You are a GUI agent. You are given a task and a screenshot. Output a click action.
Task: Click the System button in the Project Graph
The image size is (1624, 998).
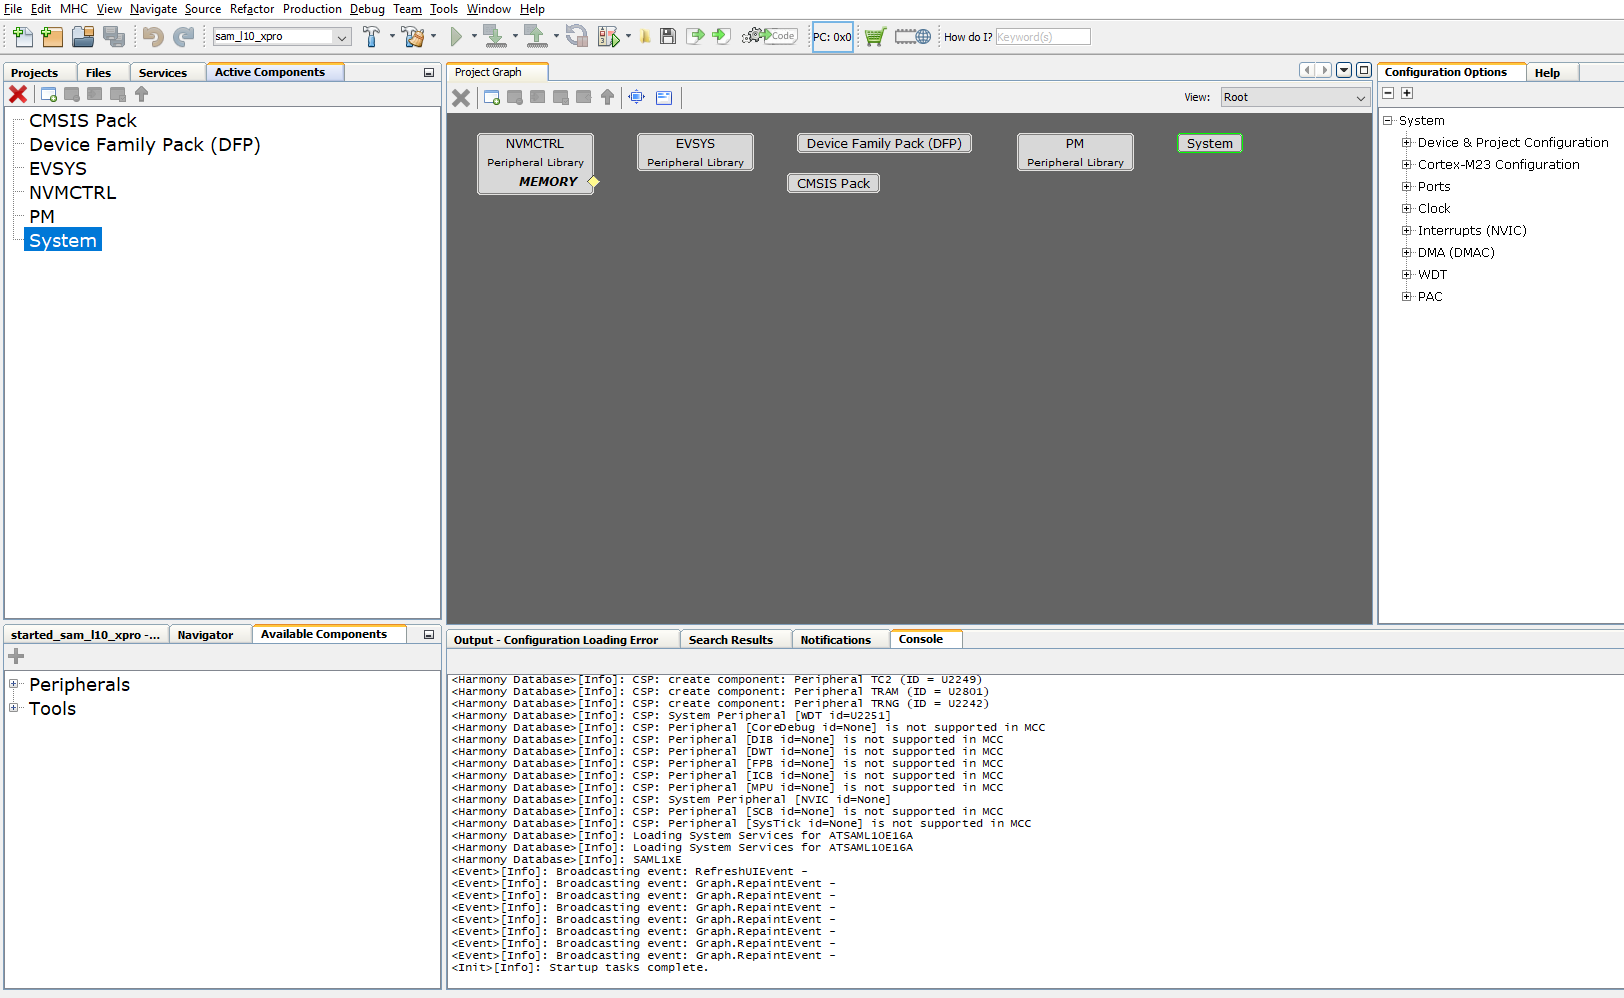1209,143
